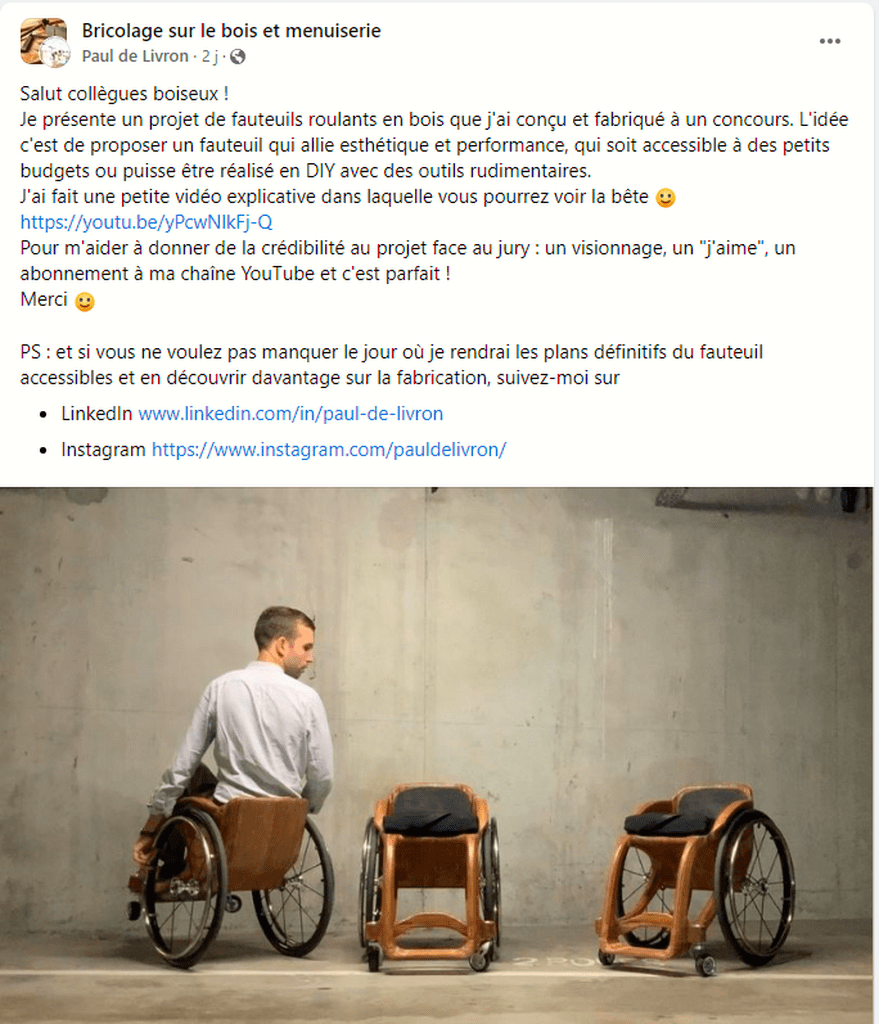The width and height of the screenshot is (879, 1024).
Task: Click the 'PS : et si vous' paragraph
Action: point(391,365)
